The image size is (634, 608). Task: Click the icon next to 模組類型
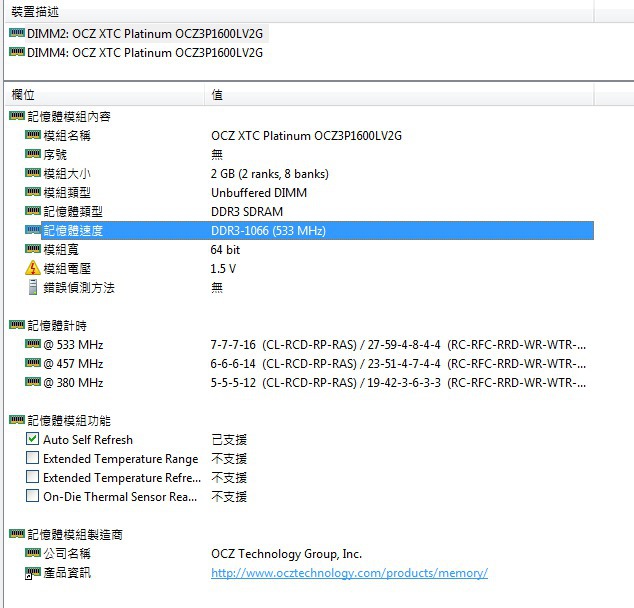tap(33, 192)
